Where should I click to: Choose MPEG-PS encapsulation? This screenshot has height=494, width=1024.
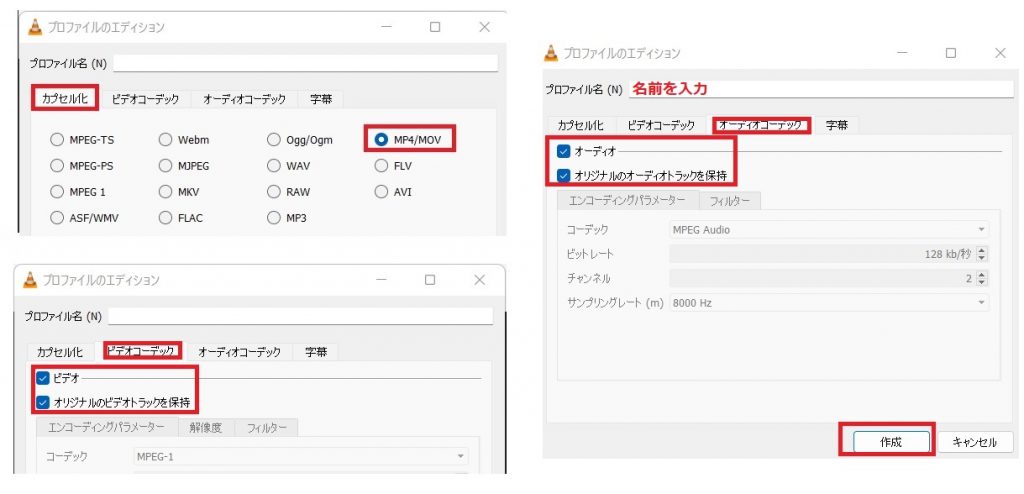pyautogui.click(x=57, y=166)
